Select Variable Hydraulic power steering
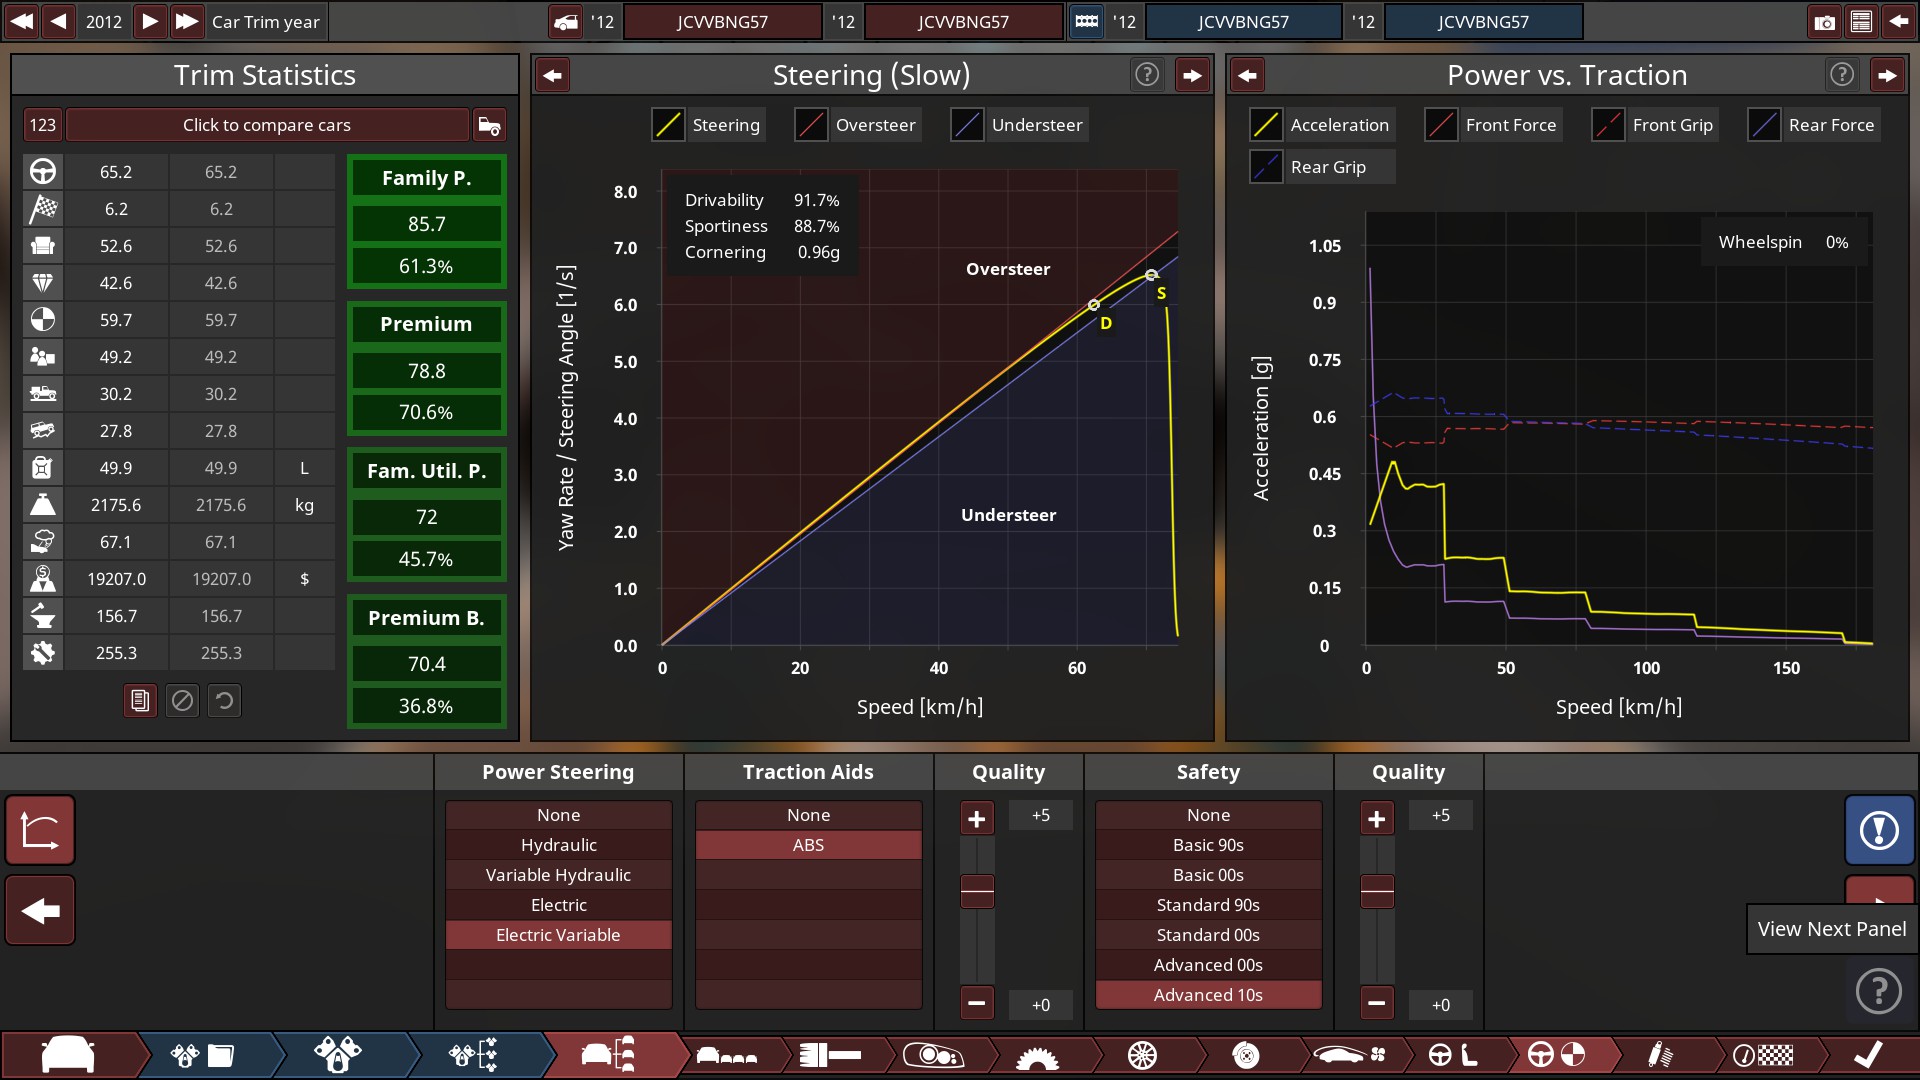 click(558, 875)
